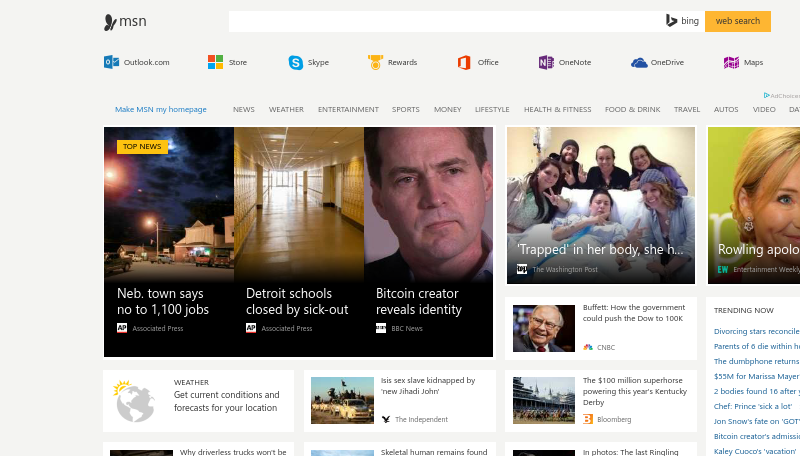Open the MONEY section

click(447, 109)
